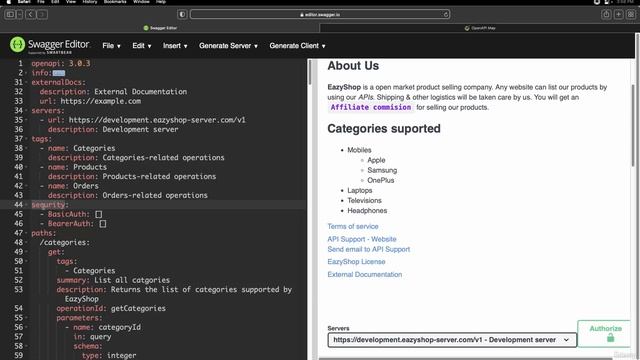Screen dimensions: 640x360
Task: Open macOS History menu
Action: coord(90,2)
